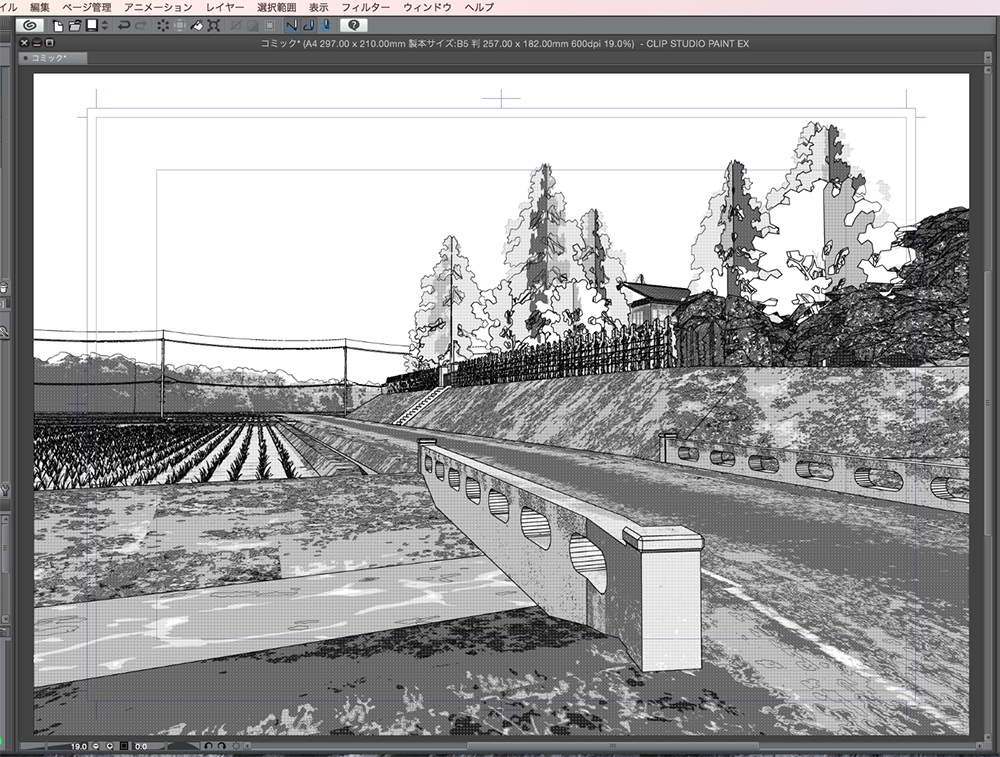Open Help via the question mark icon
Viewport: 1000px width, 757px height.
(354, 25)
